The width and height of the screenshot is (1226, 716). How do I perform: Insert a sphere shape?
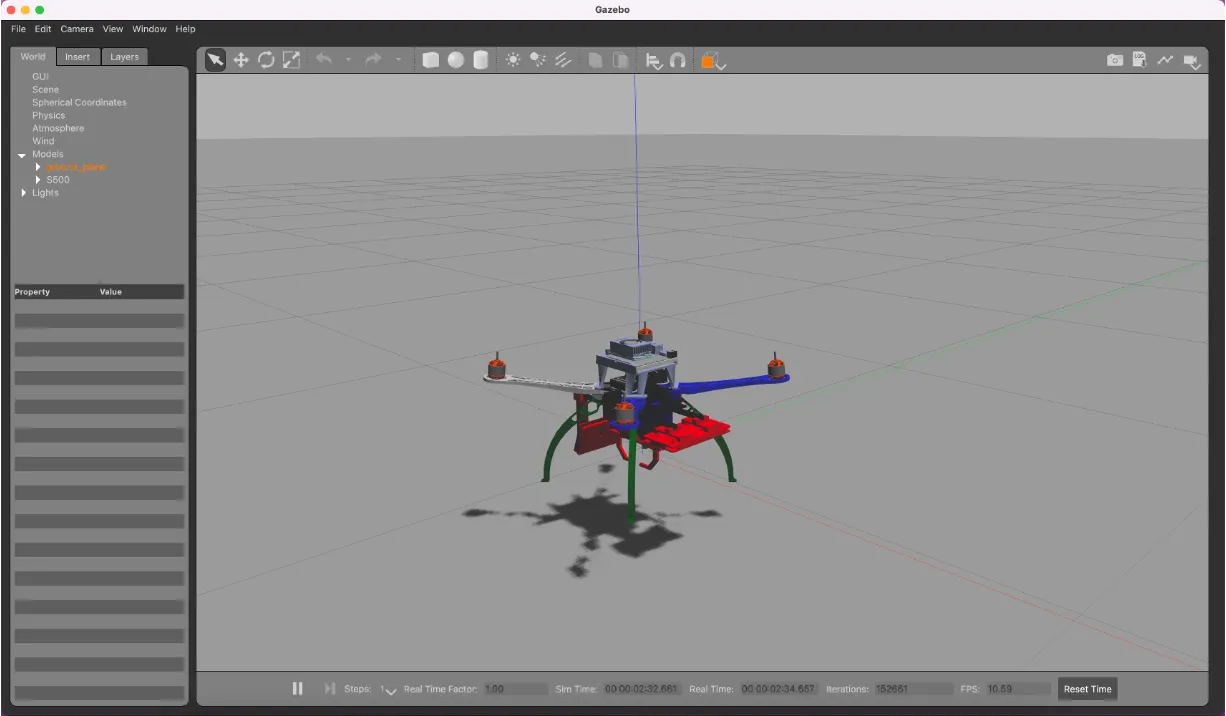(x=456, y=60)
